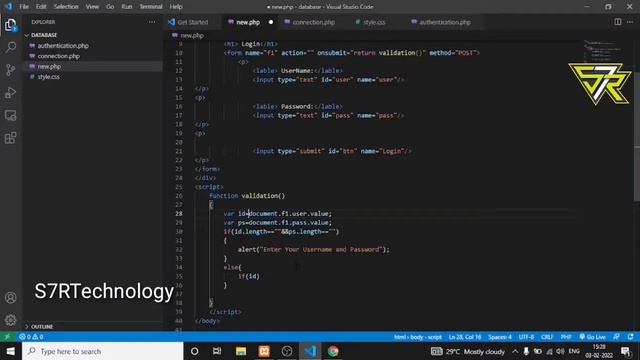Open Explorer views and more actions ellipsis
This screenshot has width=640, height=360.
point(152,22)
